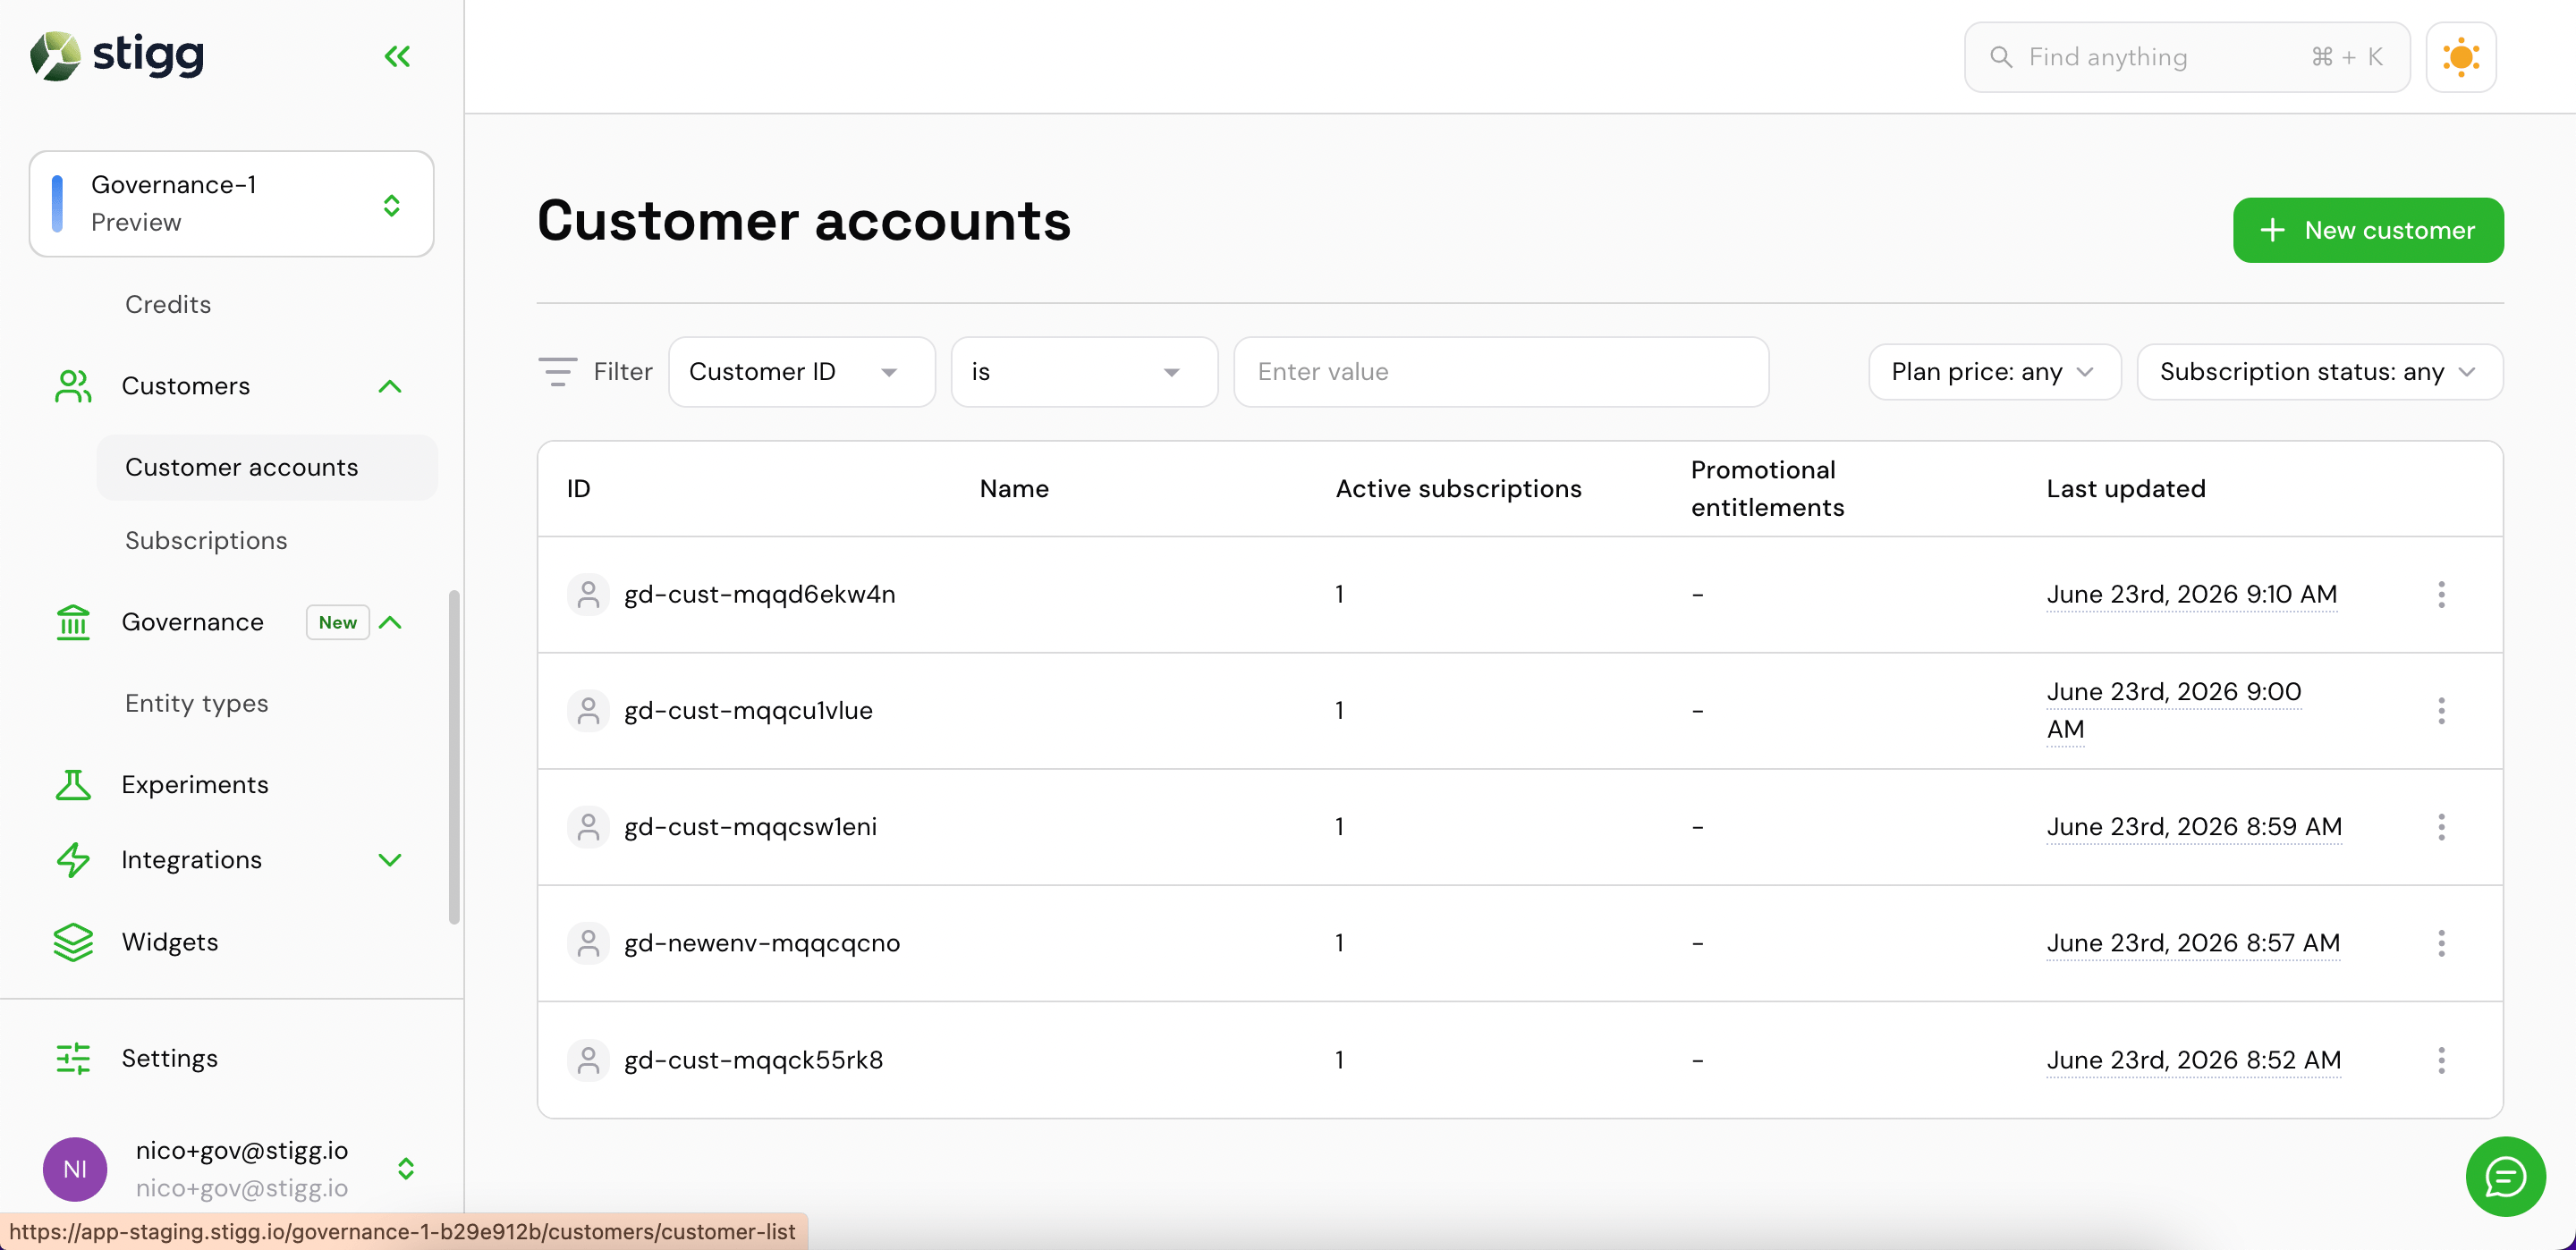The width and height of the screenshot is (2576, 1250).
Task: Click customer gd-newenv-mqqcqcno ID
Action: tap(762, 942)
